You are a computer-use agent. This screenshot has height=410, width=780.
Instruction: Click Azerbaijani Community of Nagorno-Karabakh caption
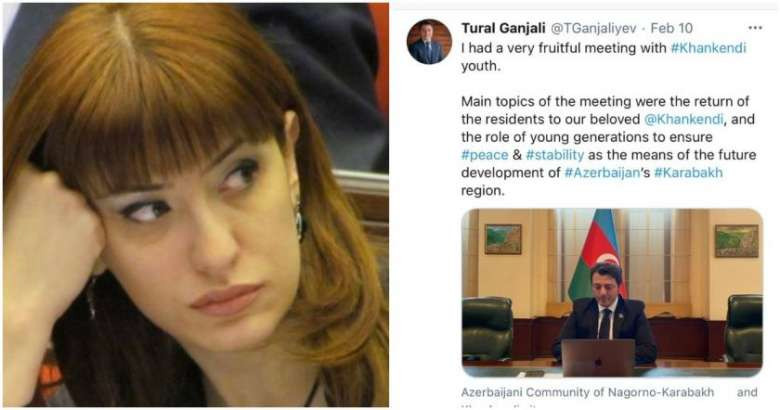pyautogui.click(x=587, y=393)
